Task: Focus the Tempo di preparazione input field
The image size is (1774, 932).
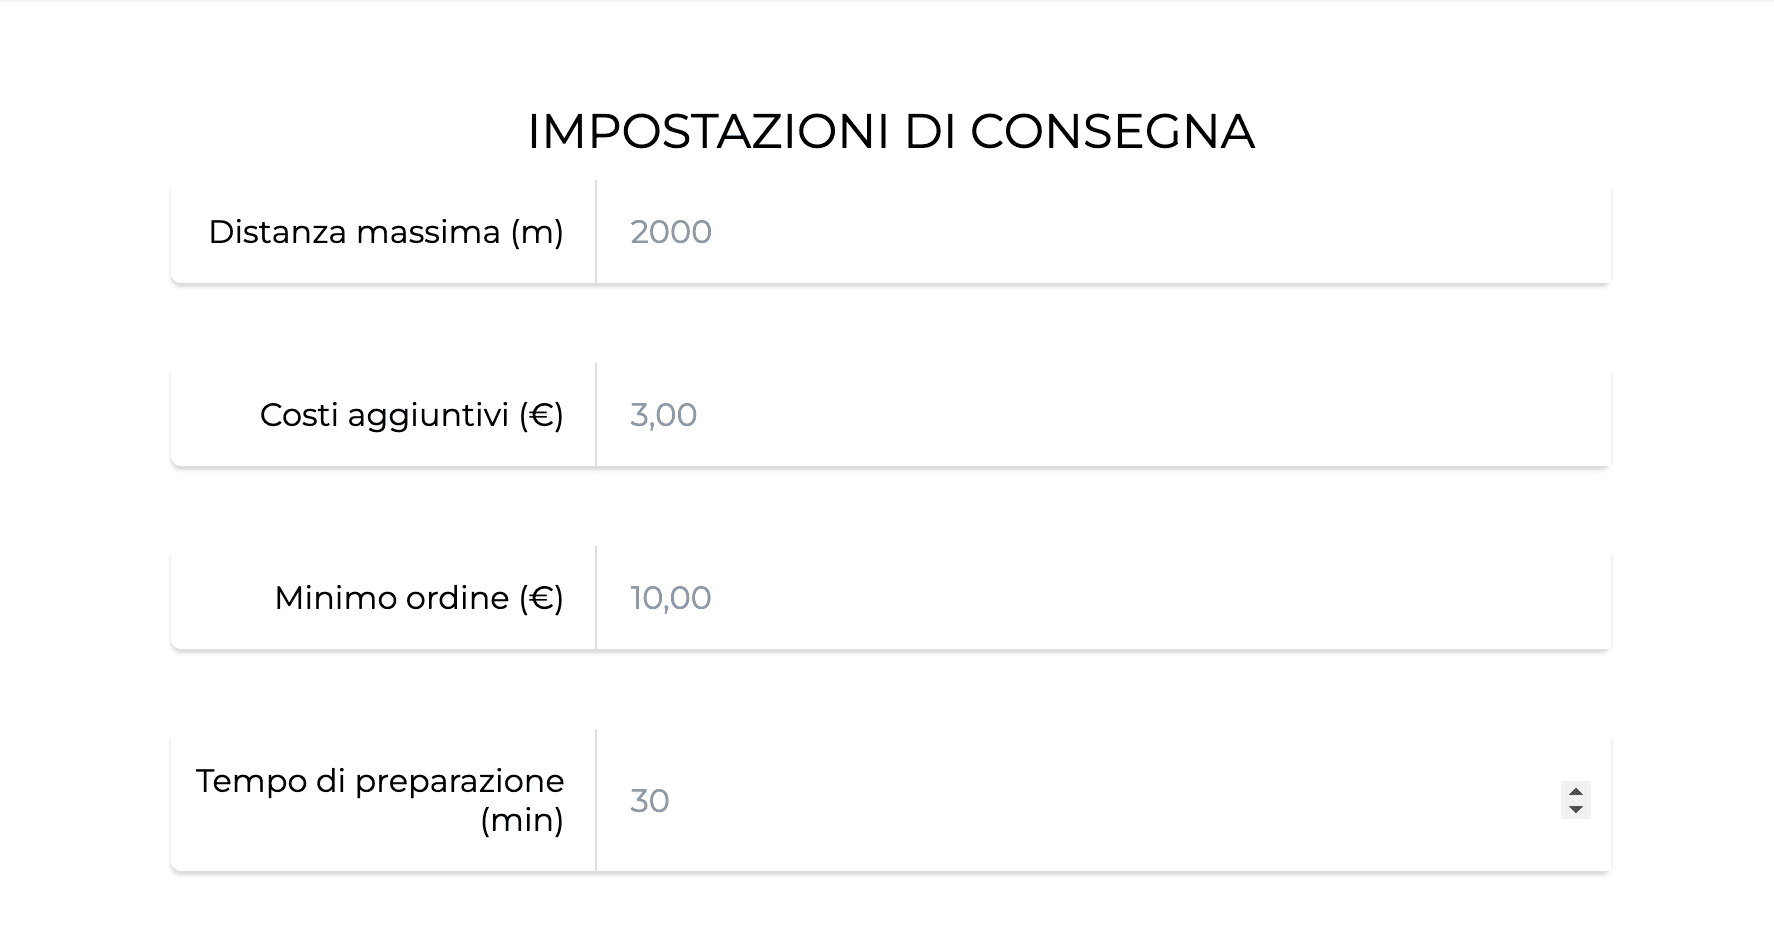Action: [x=1103, y=800]
